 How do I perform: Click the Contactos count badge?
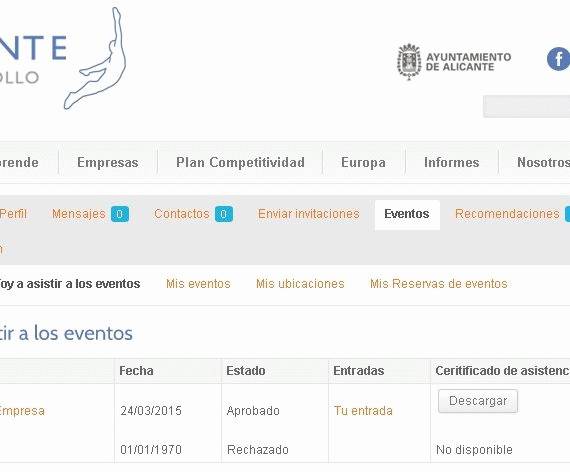click(x=224, y=214)
